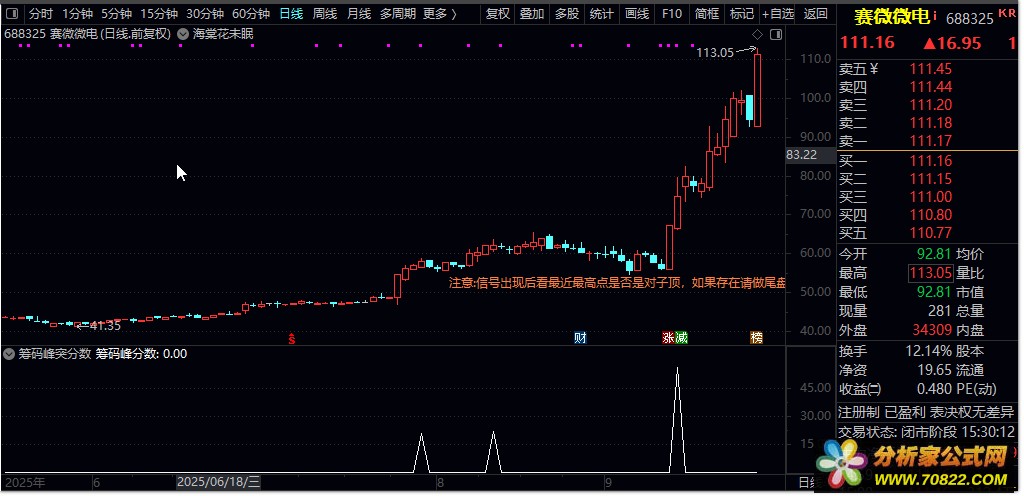
Task: Click the 复权 adjustment button
Action: click(498, 13)
